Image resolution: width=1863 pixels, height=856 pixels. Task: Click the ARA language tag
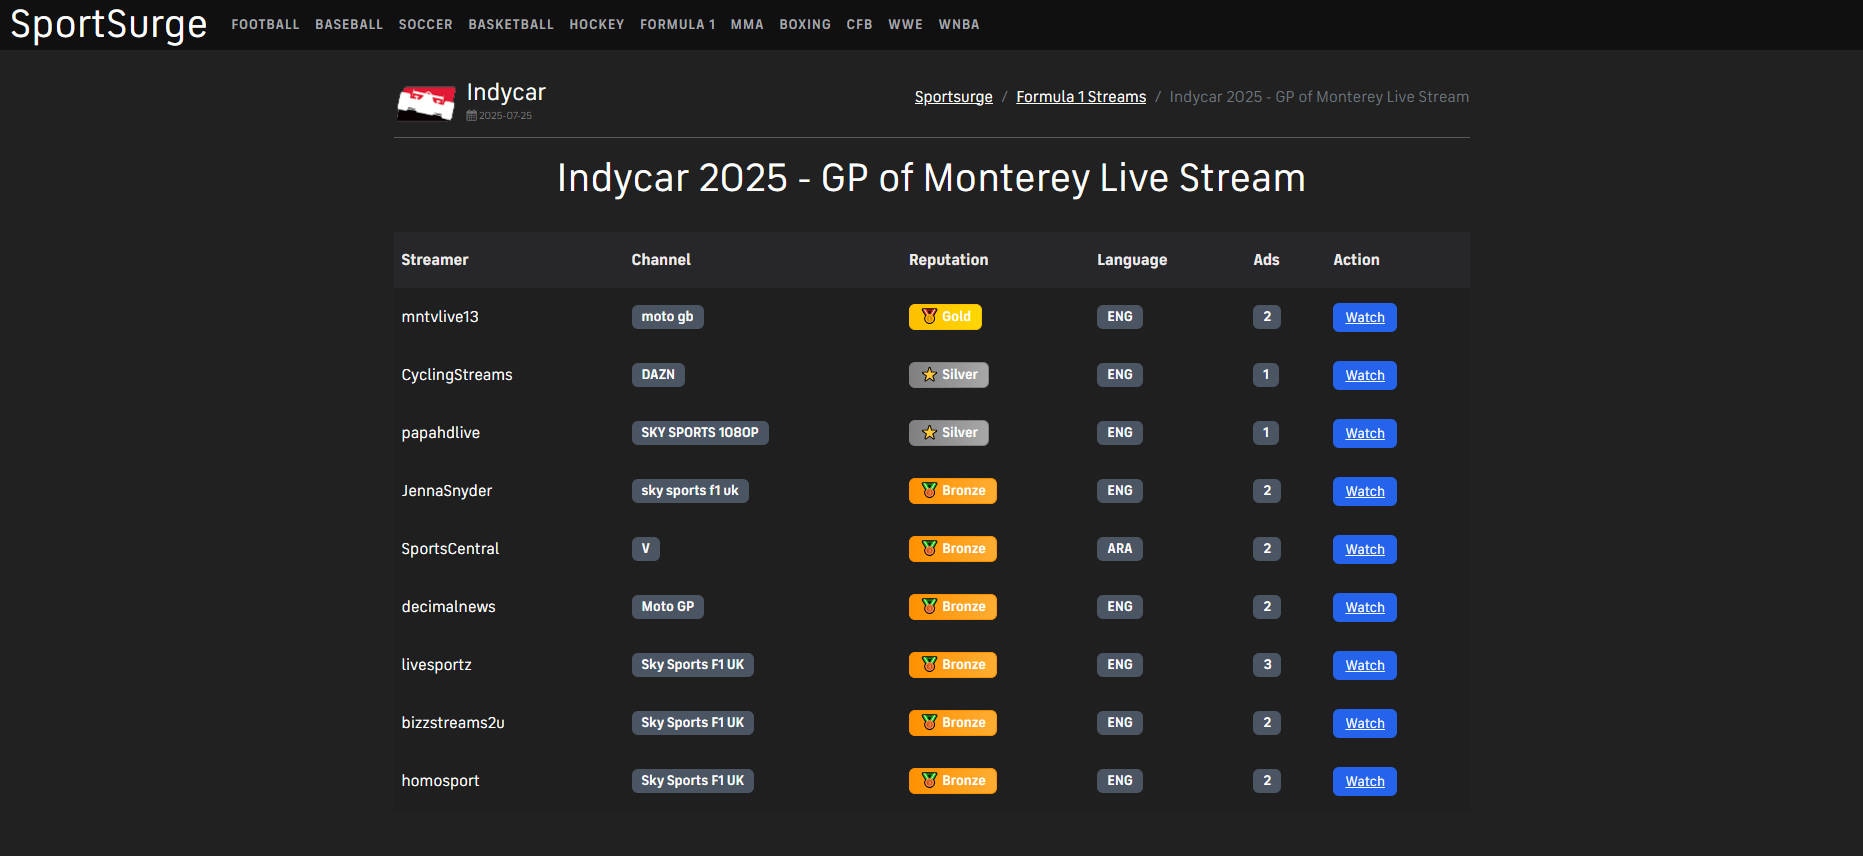(x=1120, y=549)
